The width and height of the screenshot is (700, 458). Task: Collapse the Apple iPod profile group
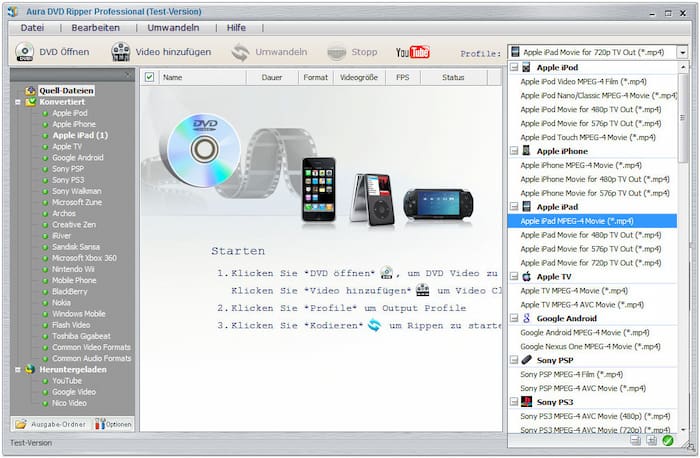click(514, 67)
